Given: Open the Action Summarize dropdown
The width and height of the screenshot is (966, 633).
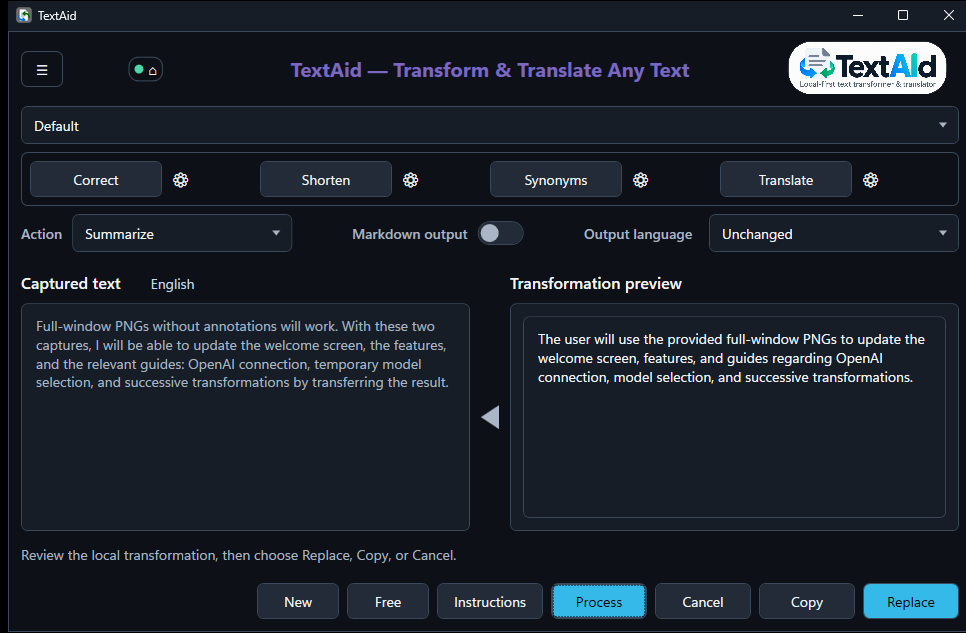Looking at the screenshot, I should [x=182, y=234].
